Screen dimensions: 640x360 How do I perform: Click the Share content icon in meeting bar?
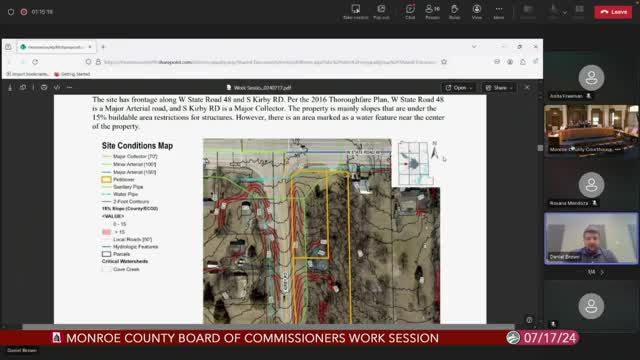click(x=579, y=12)
